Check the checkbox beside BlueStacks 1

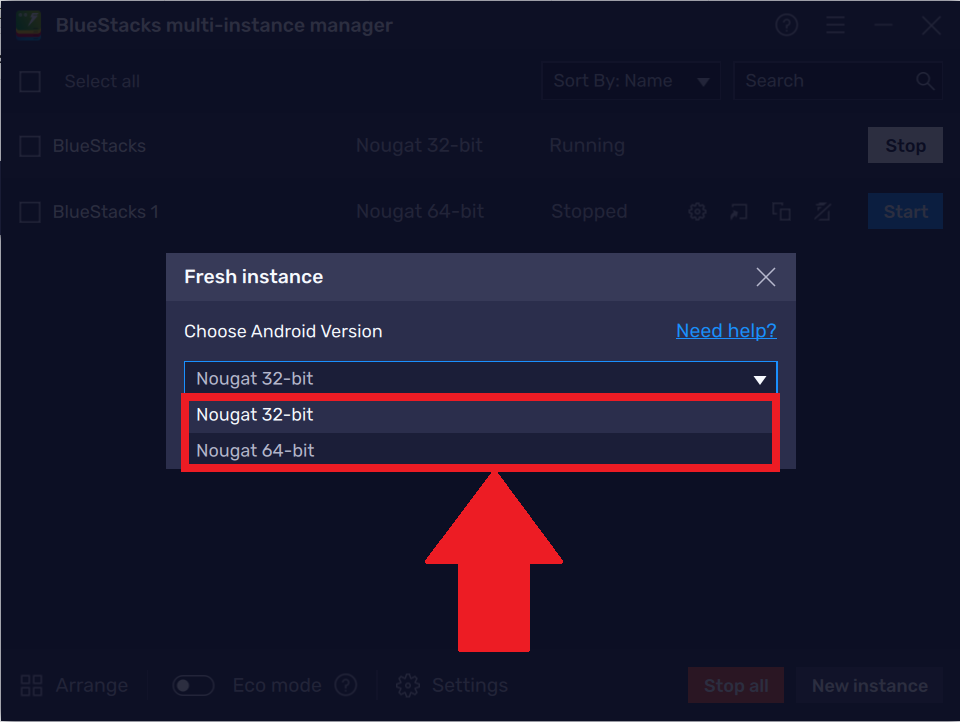(29, 211)
